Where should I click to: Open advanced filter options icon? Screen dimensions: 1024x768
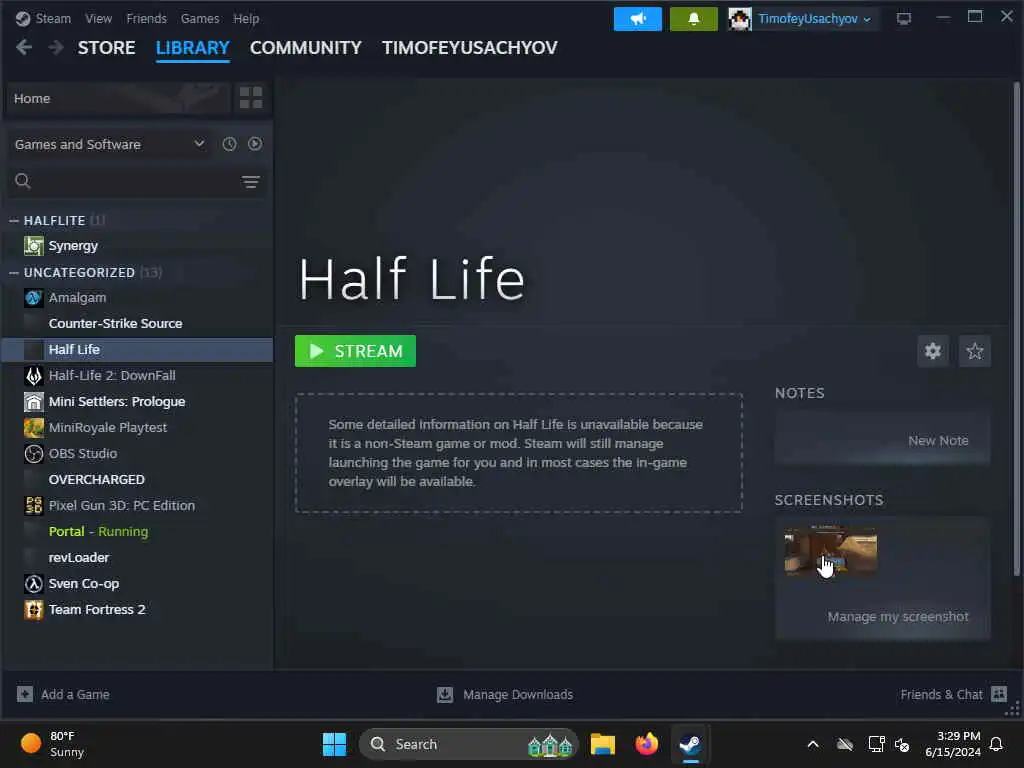(251, 182)
